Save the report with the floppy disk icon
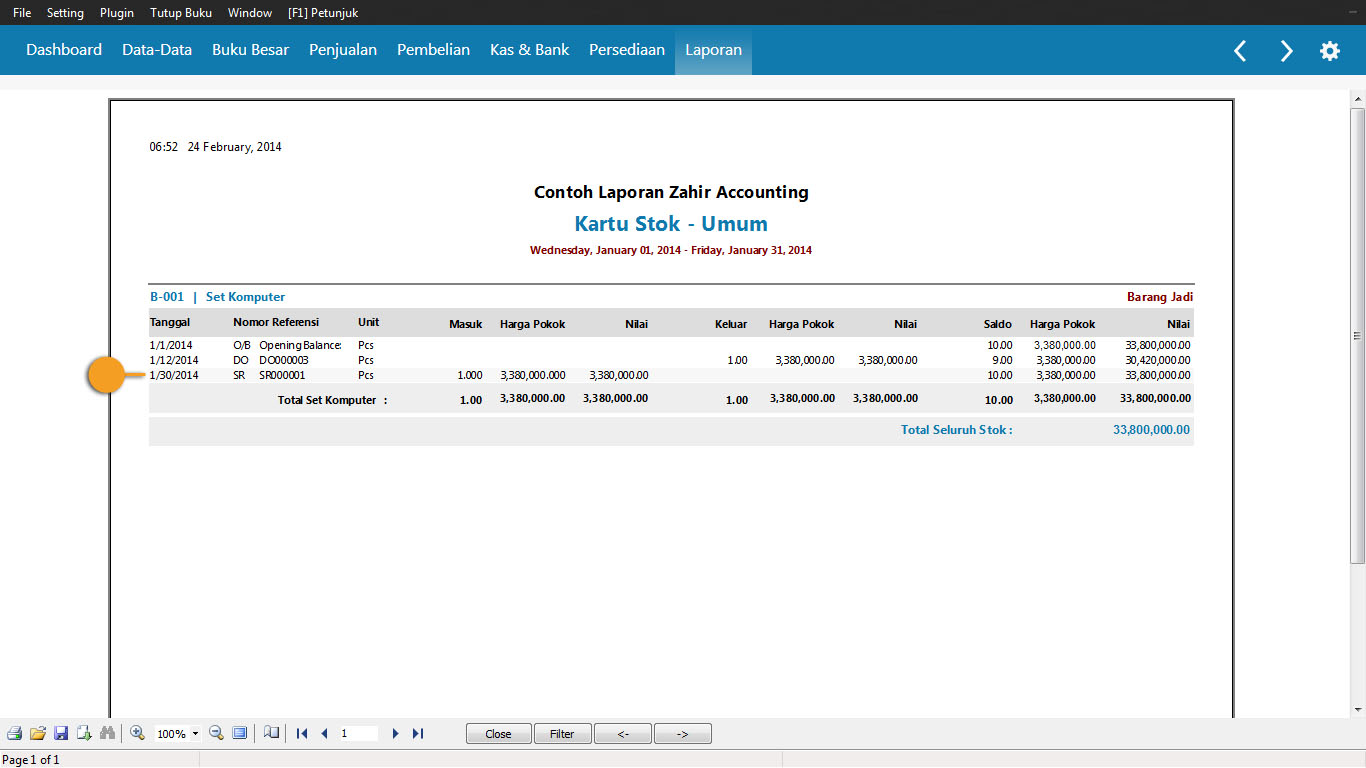Image resolution: width=1366 pixels, height=768 pixels. (x=61, y=733)
